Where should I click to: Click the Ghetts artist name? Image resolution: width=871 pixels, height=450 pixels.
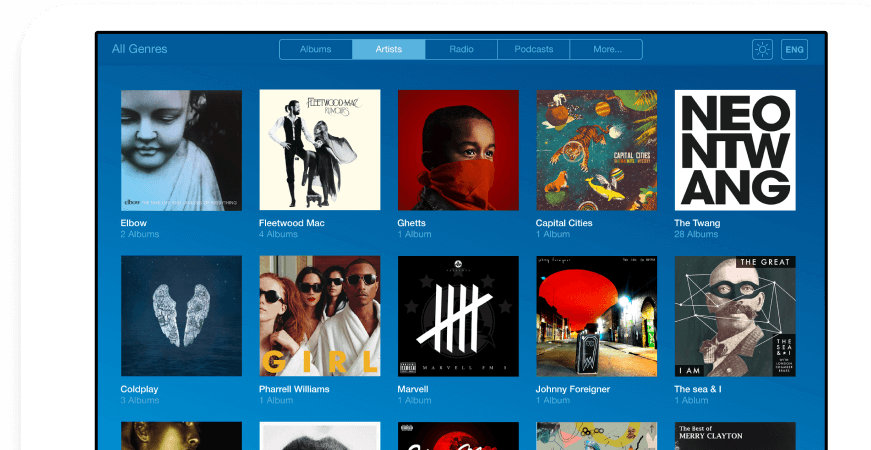(x=412, y=223)
